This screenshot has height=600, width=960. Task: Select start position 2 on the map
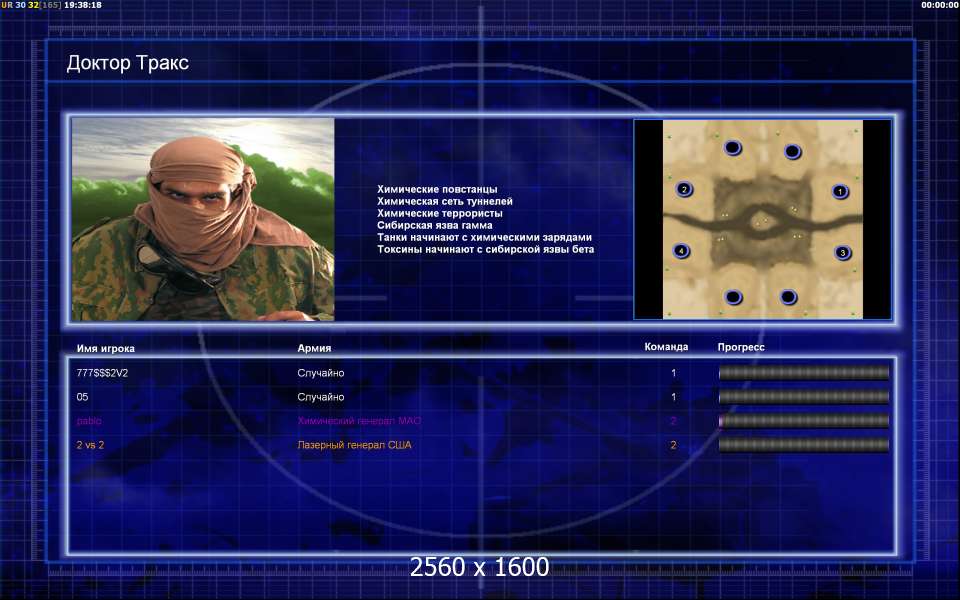click(684, 189)
